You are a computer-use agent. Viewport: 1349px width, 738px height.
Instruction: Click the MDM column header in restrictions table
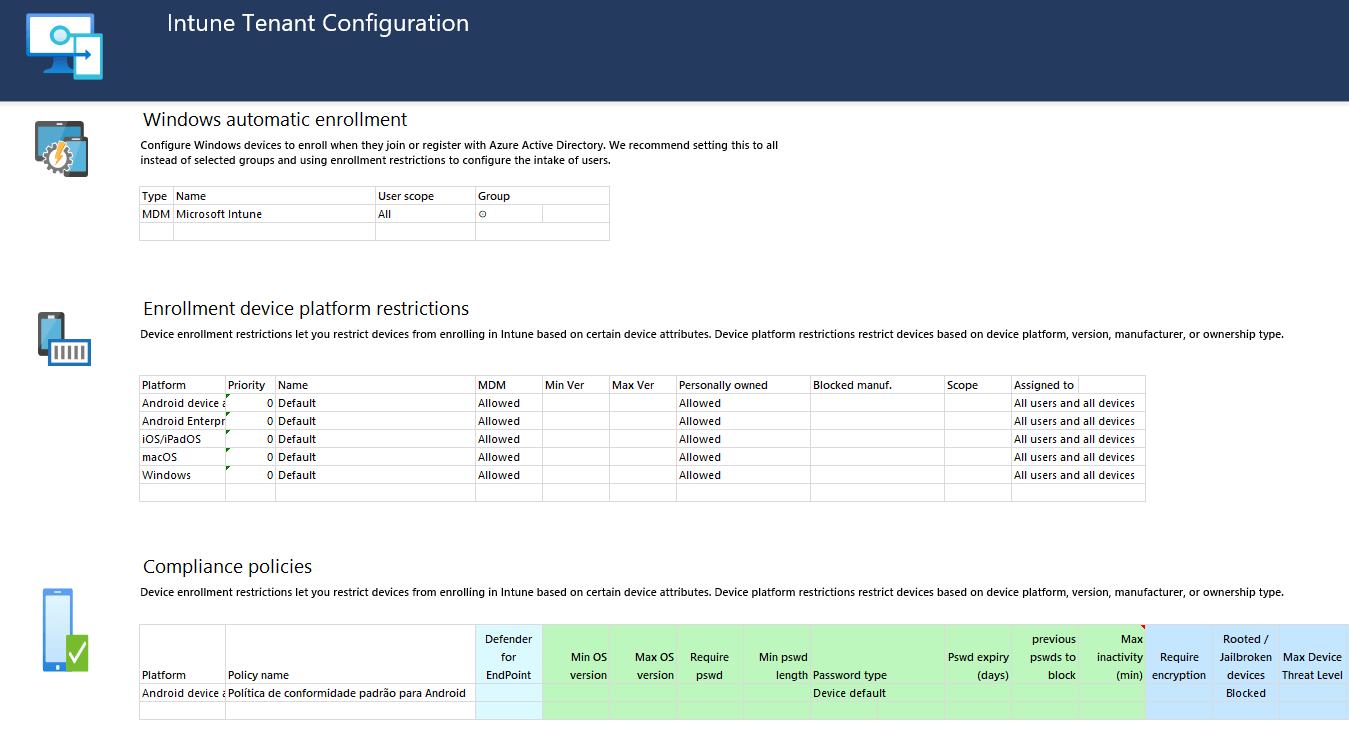[509, 385]
